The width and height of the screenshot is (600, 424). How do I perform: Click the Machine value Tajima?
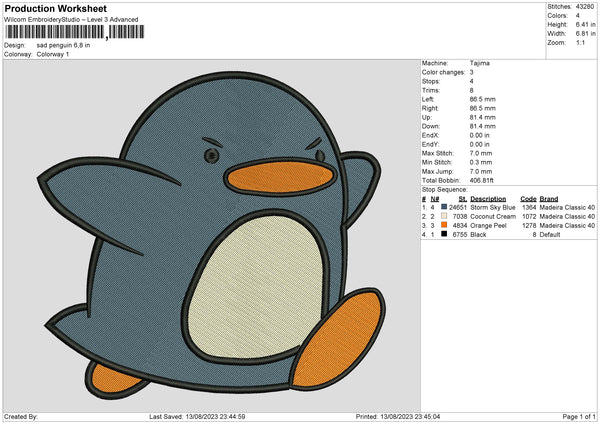[479, 63]
